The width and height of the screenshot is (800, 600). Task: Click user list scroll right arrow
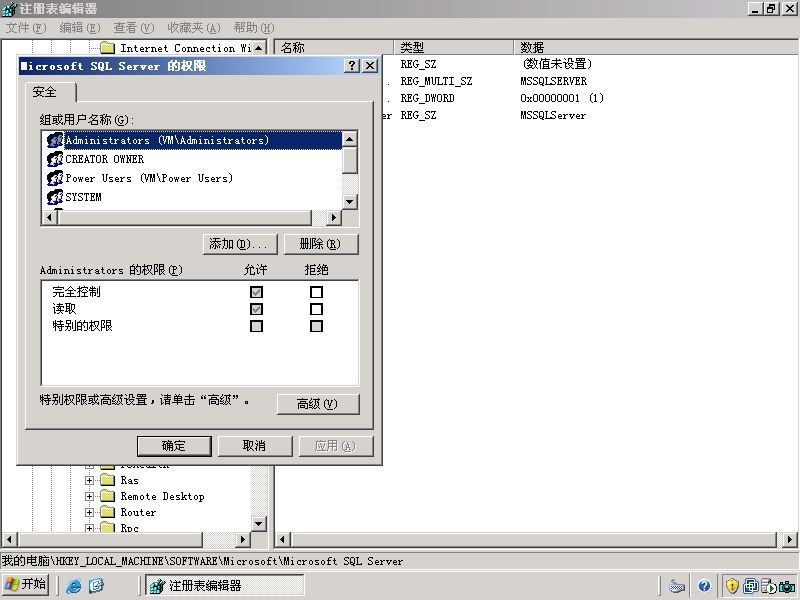tap(334, 217)
